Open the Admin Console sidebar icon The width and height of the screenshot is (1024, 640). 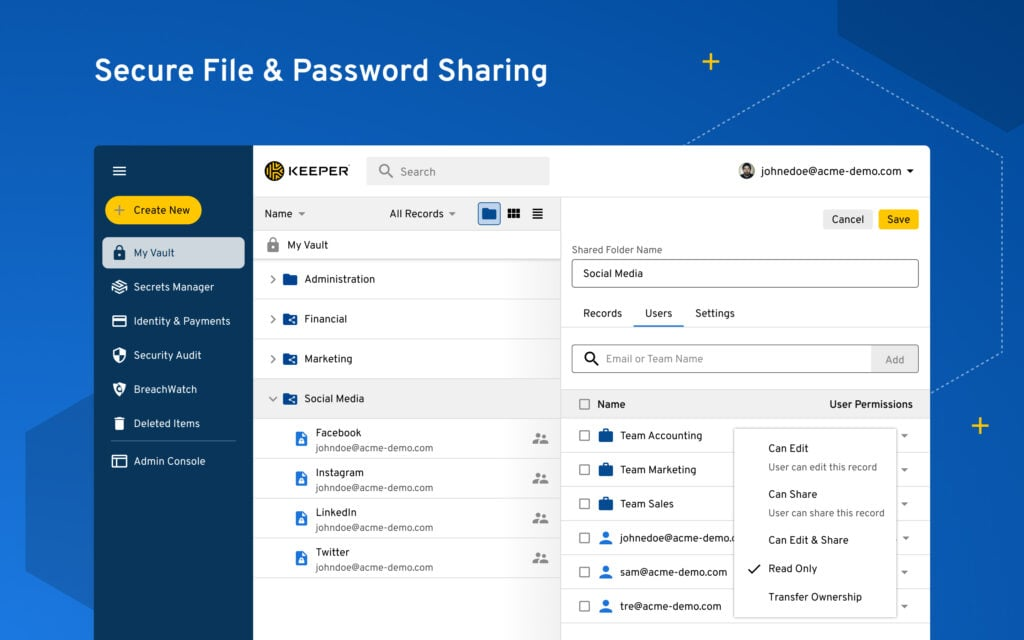(120, 461)
